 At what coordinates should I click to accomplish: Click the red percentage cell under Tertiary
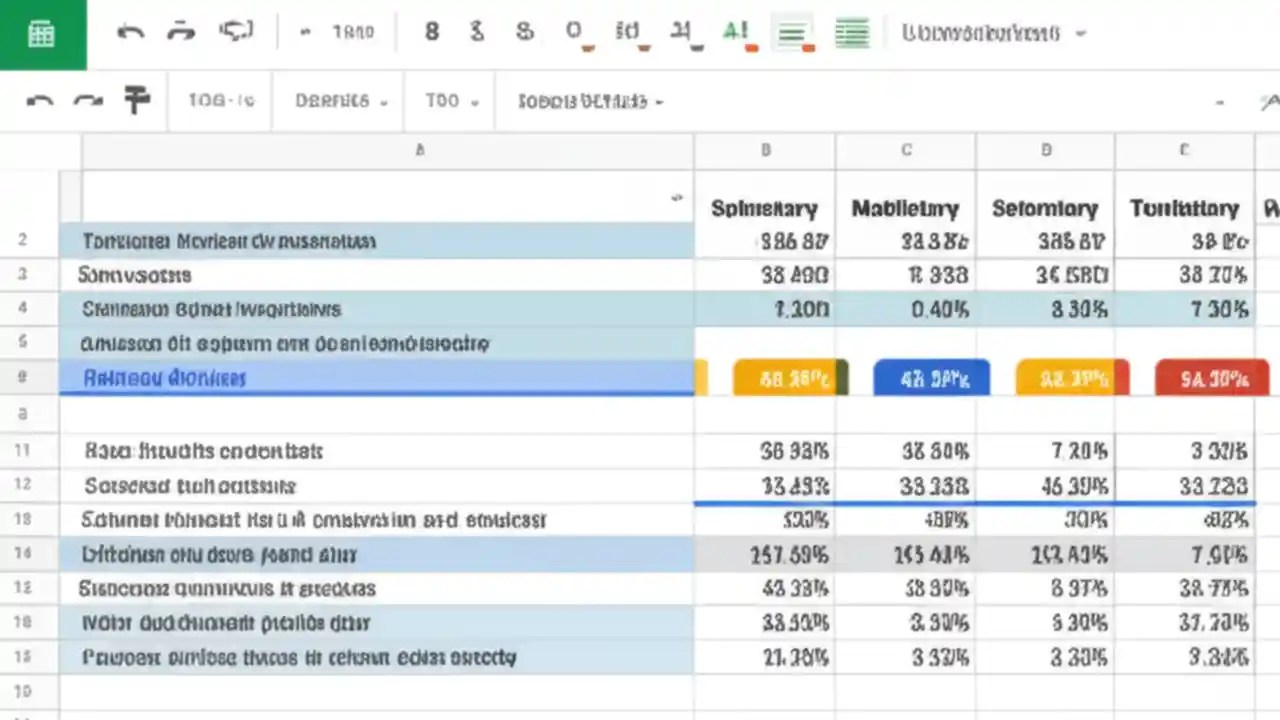[1212, 378]
